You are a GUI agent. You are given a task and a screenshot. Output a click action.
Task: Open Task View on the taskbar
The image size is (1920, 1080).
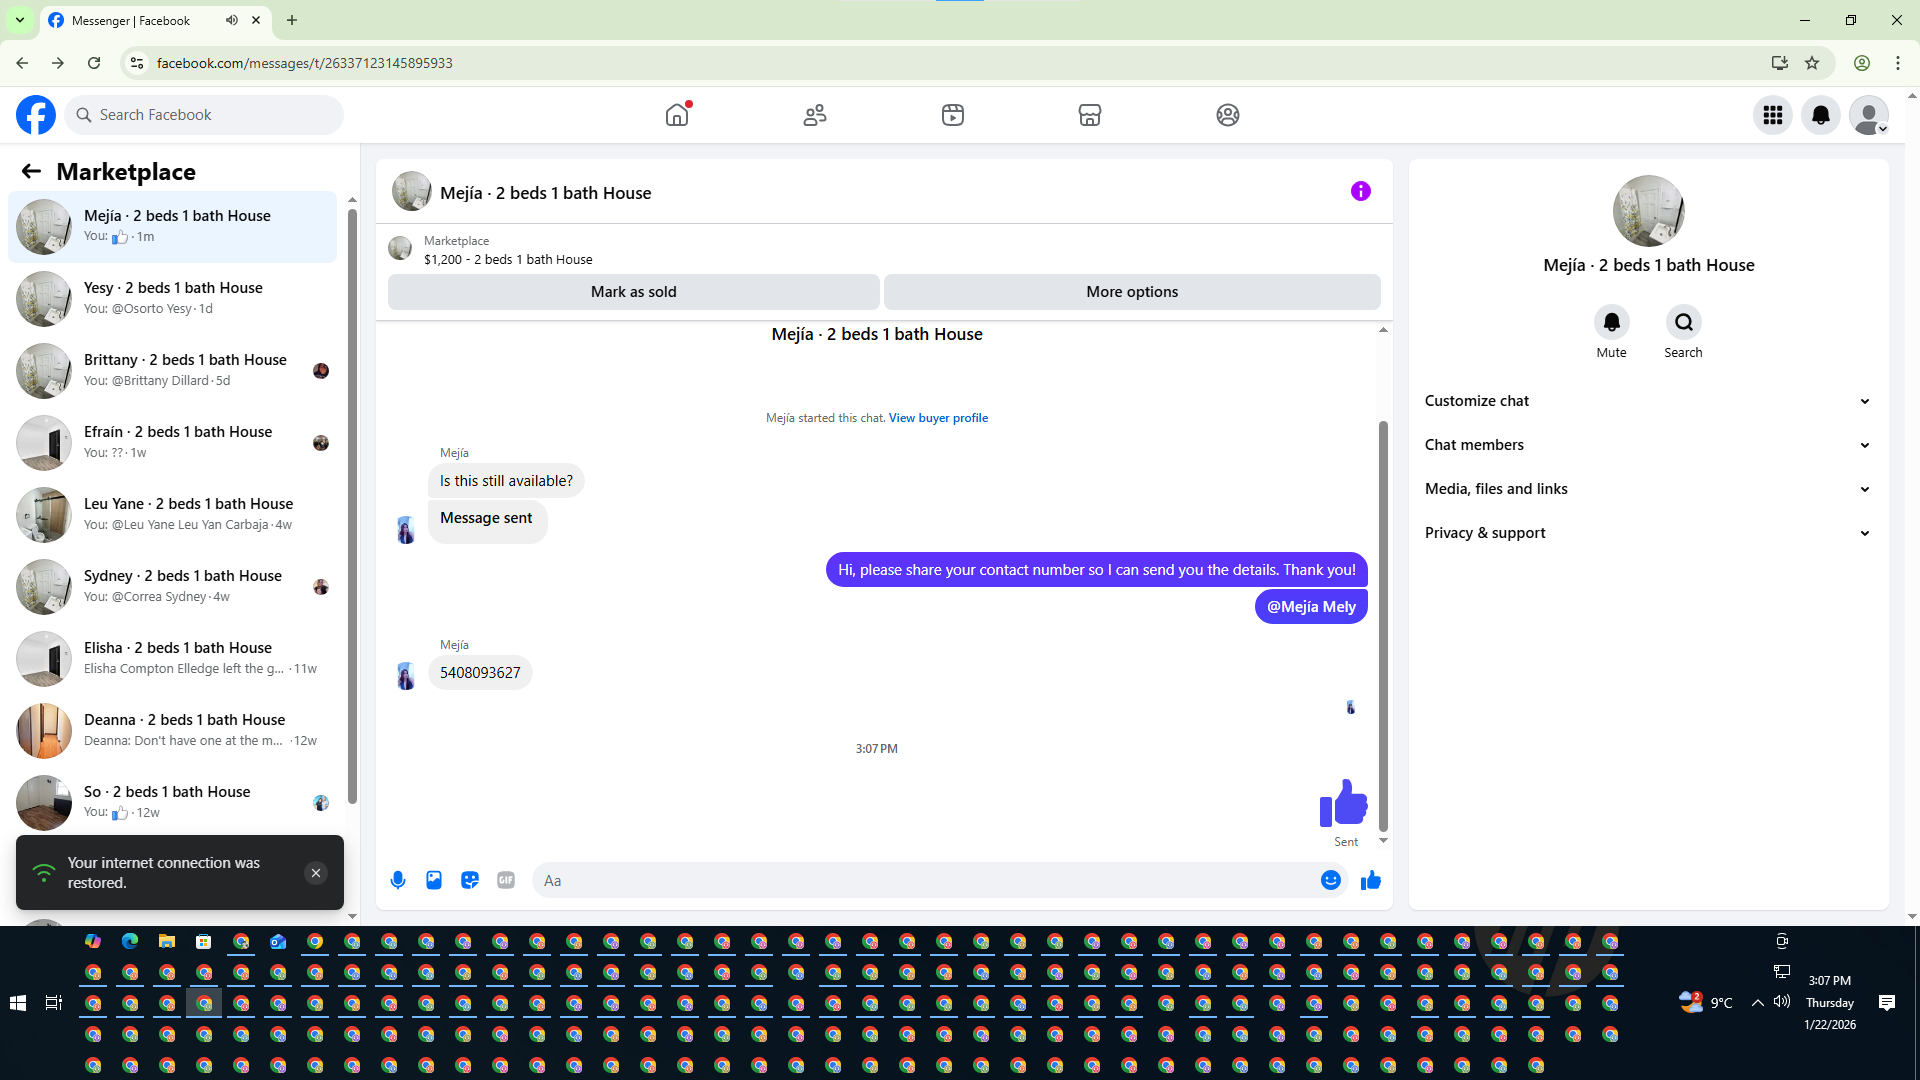(54, 1003)
